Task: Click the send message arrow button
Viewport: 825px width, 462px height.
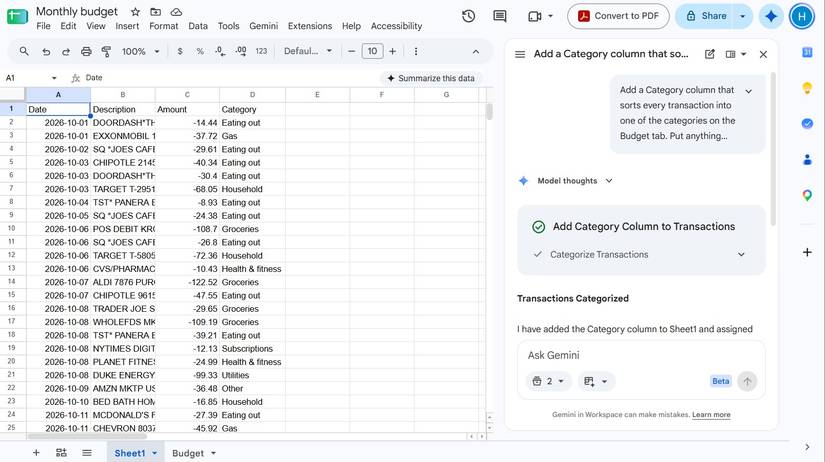Action: 747,381
